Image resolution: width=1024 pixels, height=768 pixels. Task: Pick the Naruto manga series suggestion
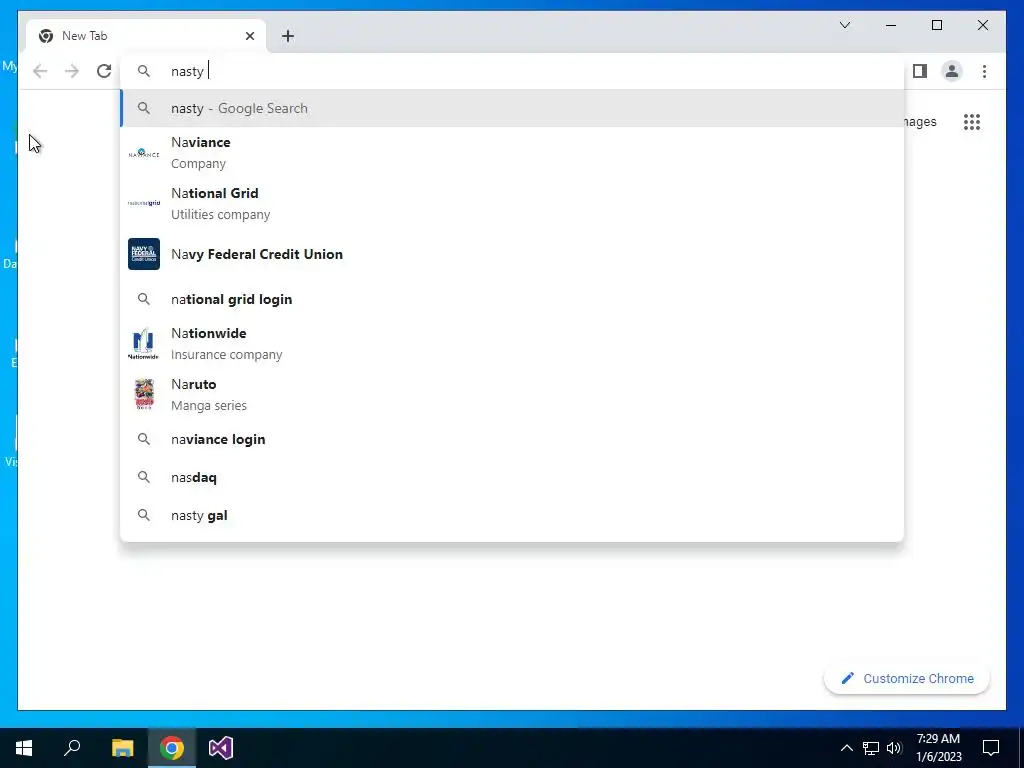point(513,394)
